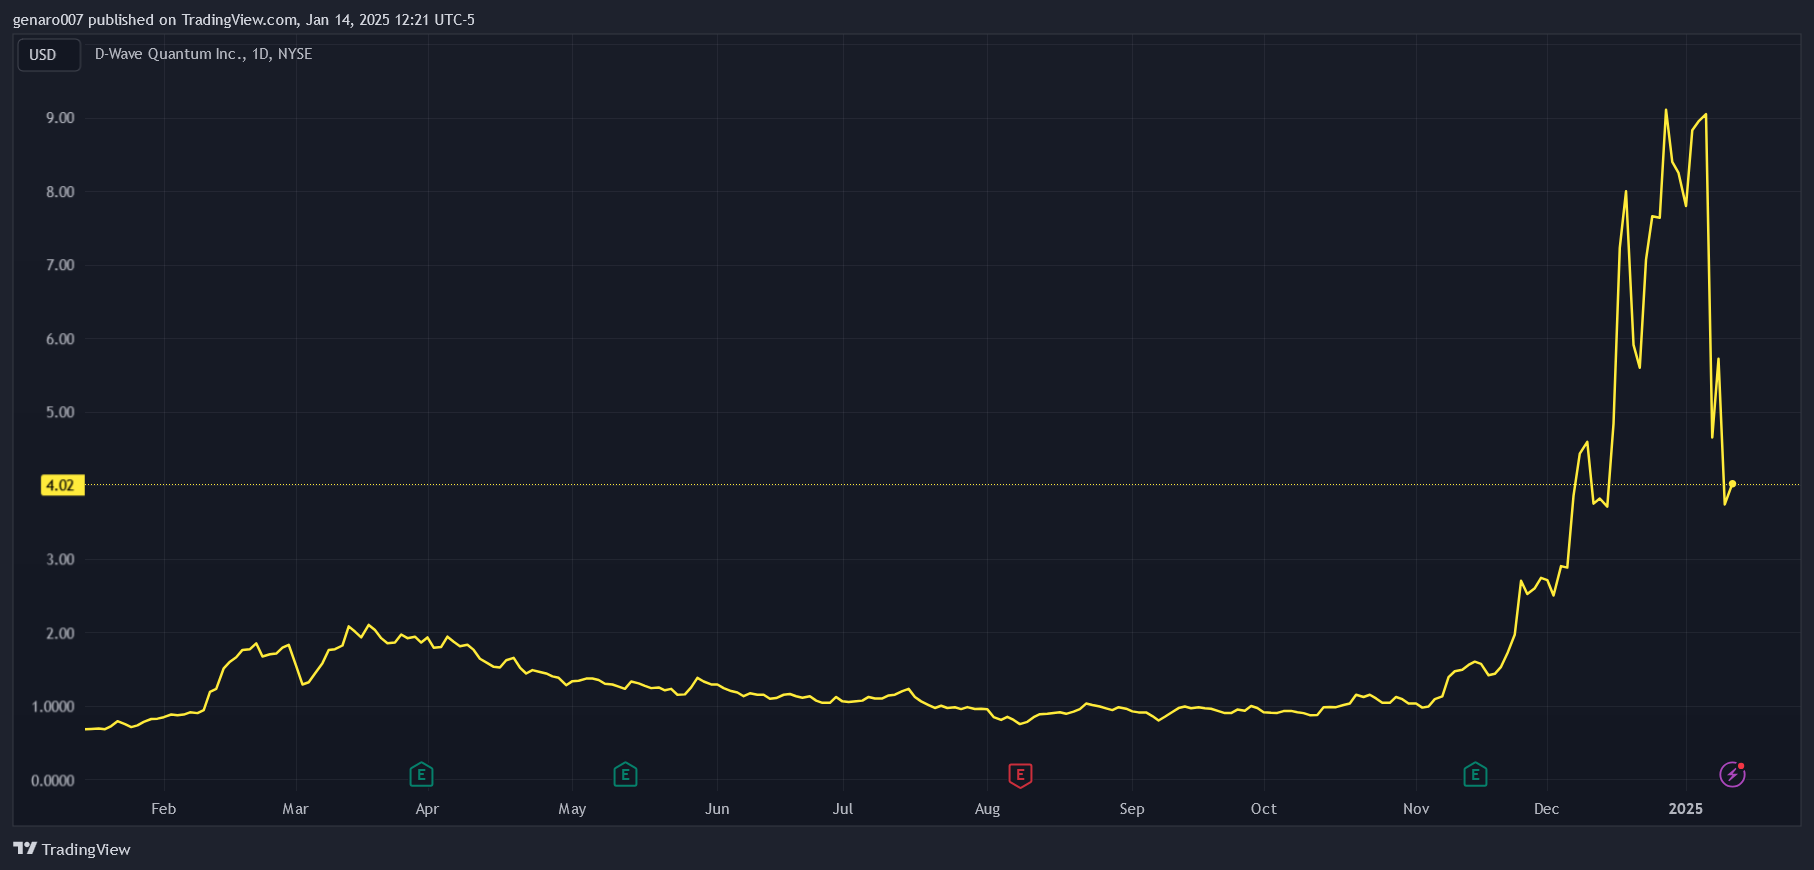Select the yellow 4.02 current price label
This screenshot has height=870, width=1814.
62,485
